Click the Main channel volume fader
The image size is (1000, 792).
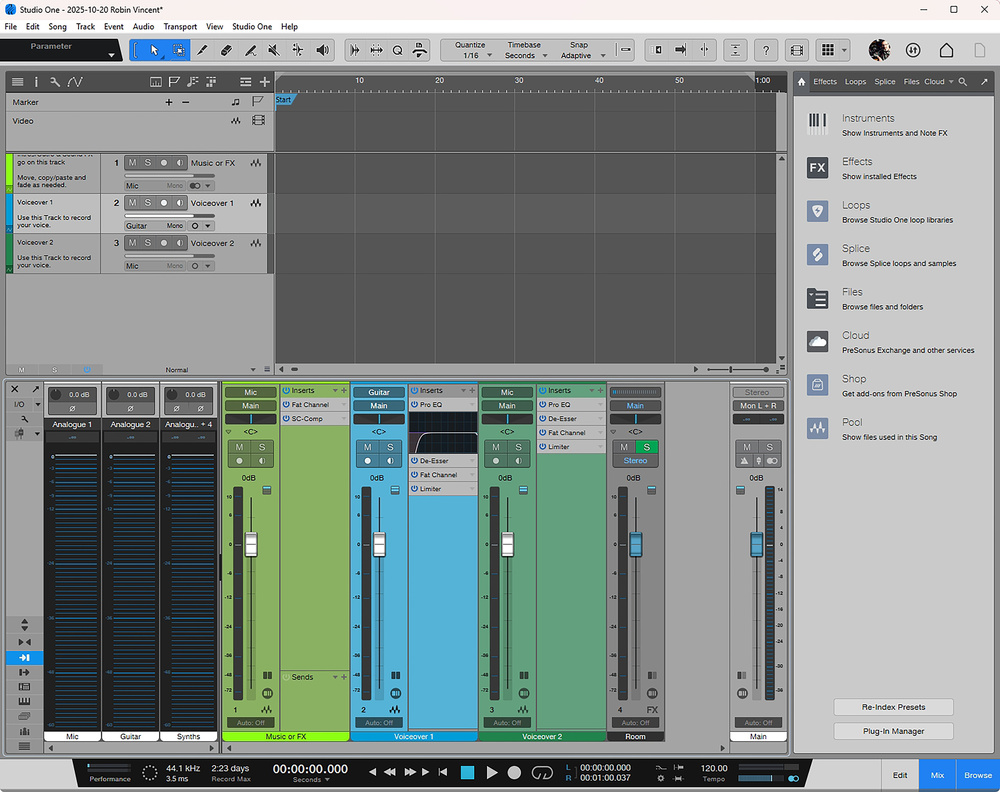(756, 544)
